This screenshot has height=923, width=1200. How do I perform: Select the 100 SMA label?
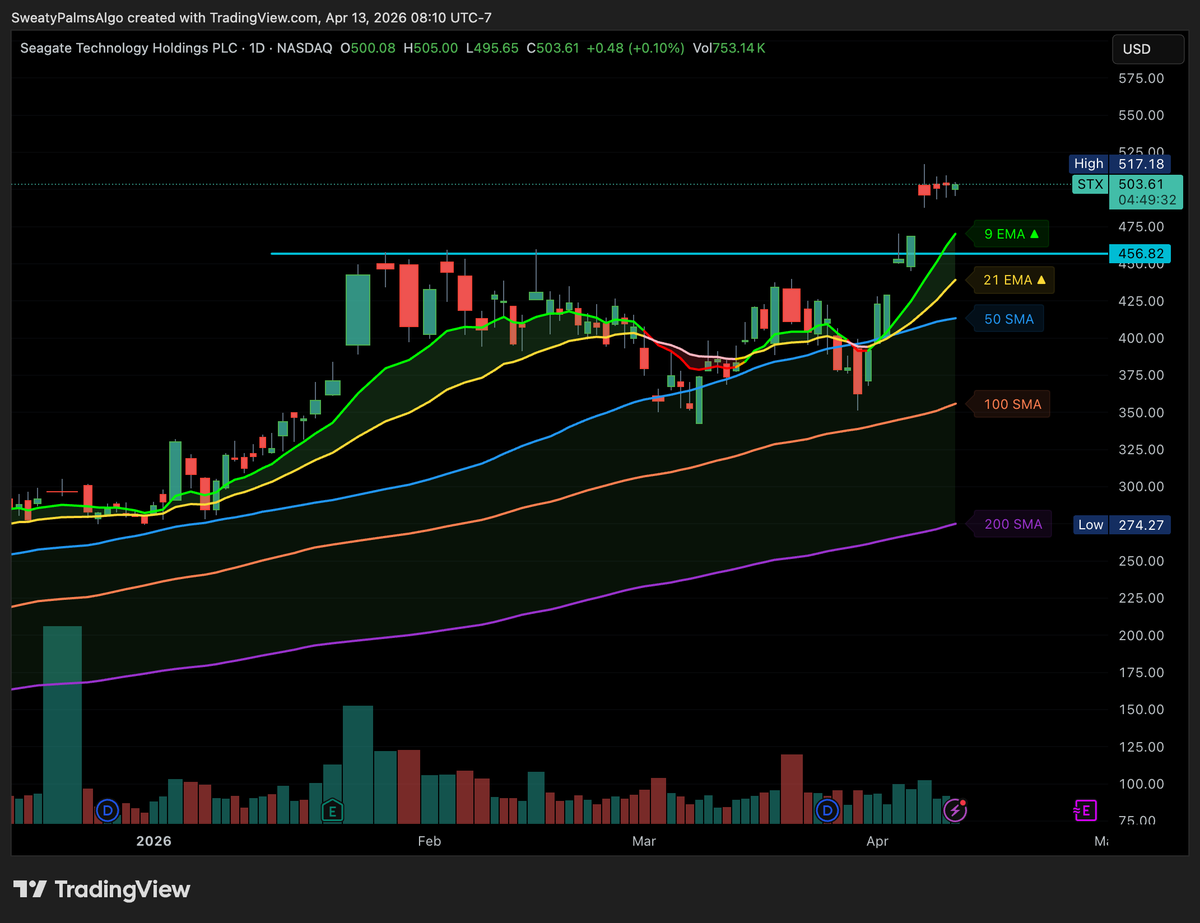[1013, 404]
